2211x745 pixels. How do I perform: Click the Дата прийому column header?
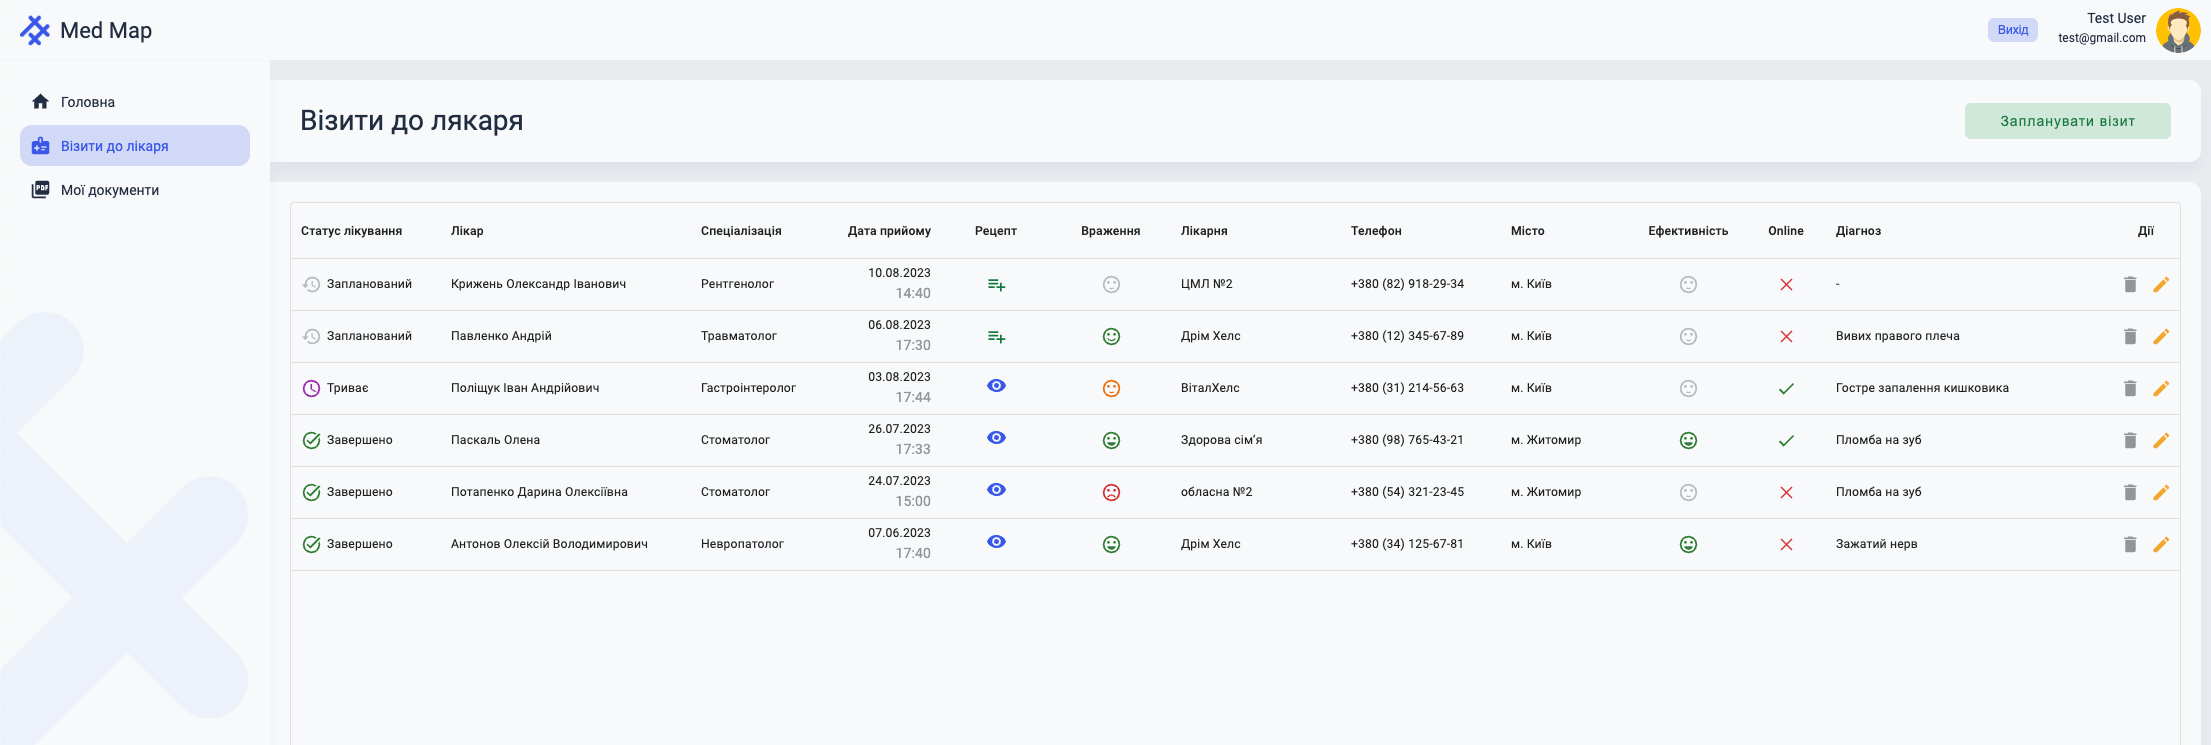tap(889, 231)
